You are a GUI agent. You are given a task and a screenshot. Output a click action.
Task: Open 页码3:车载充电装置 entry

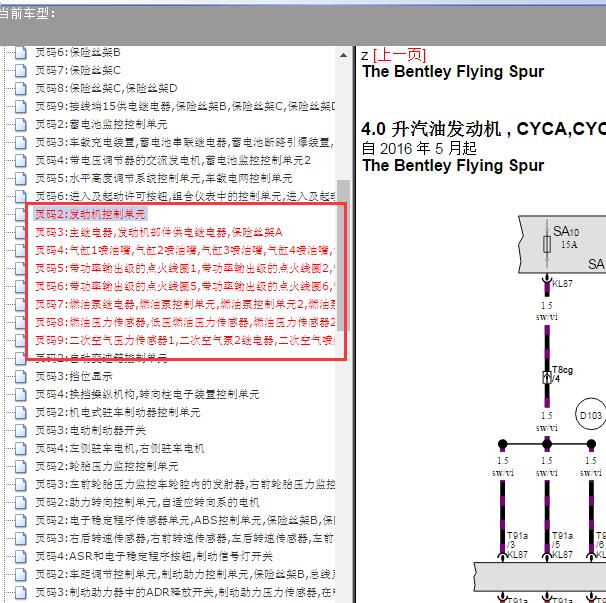(184, 142)
